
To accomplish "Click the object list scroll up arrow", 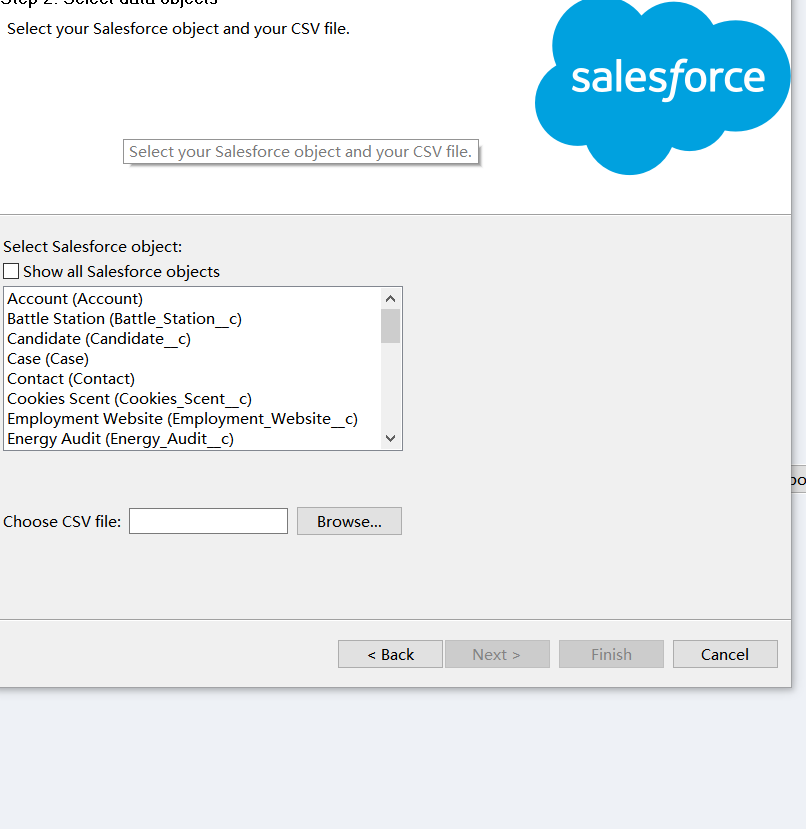I will click(390, 299).
